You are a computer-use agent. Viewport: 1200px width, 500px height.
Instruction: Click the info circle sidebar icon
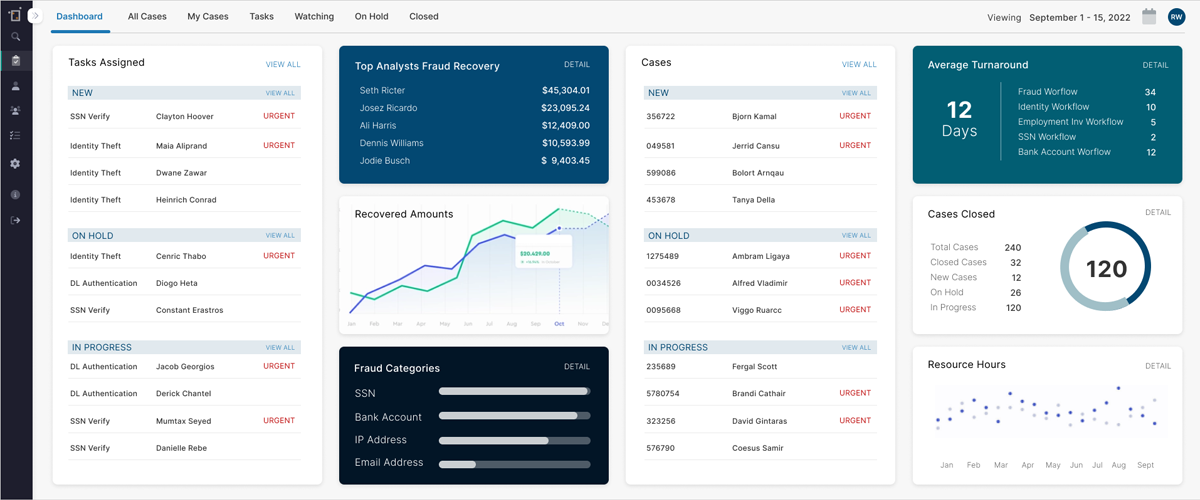(x=16, y=195)
